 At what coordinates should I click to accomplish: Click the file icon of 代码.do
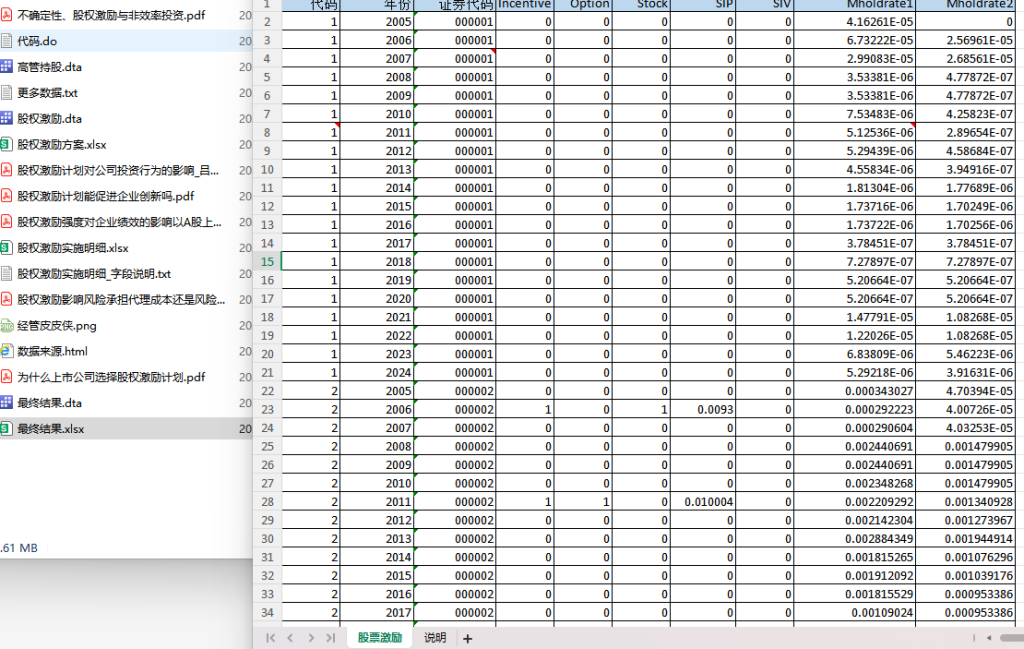(6, 40)
